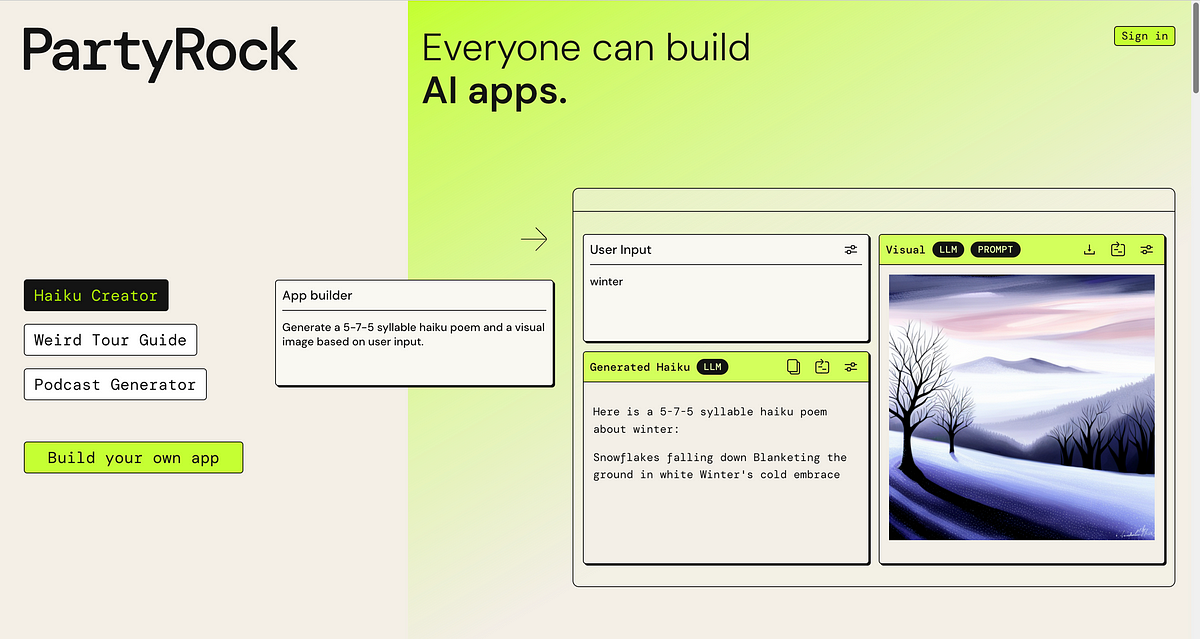
Task: Click the Build your own app button
Action: click(133, 458)
